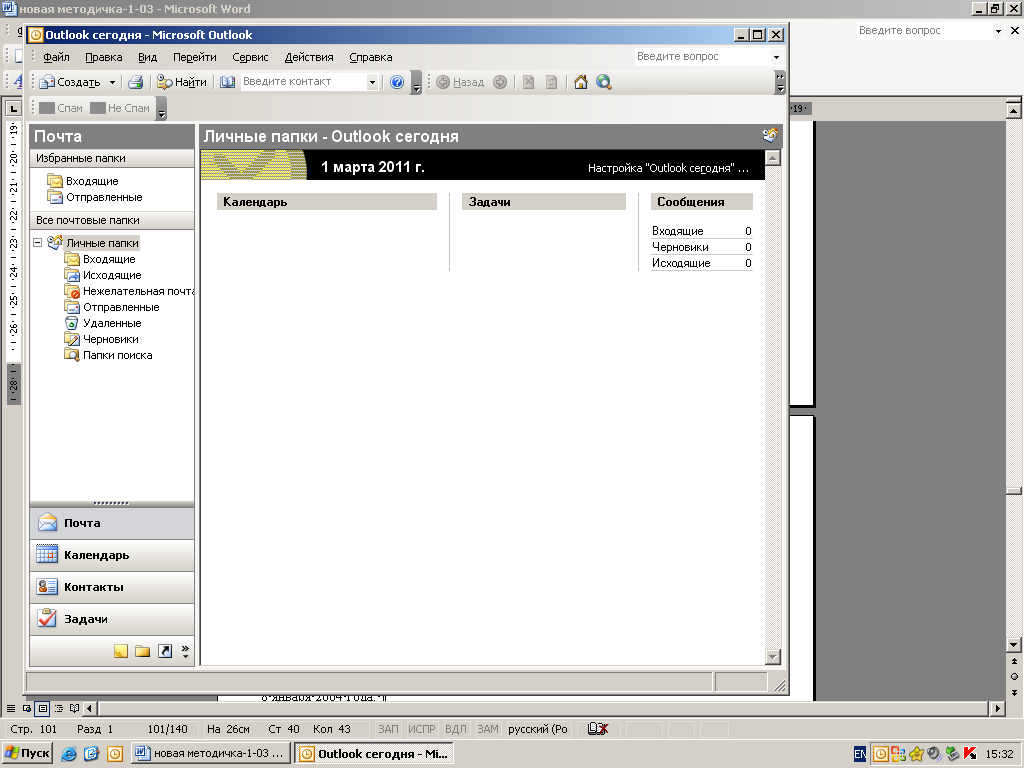Open standard toolbar options arrow after Help
Viewport: 1024px width, 768px height.
pos(417,83)
